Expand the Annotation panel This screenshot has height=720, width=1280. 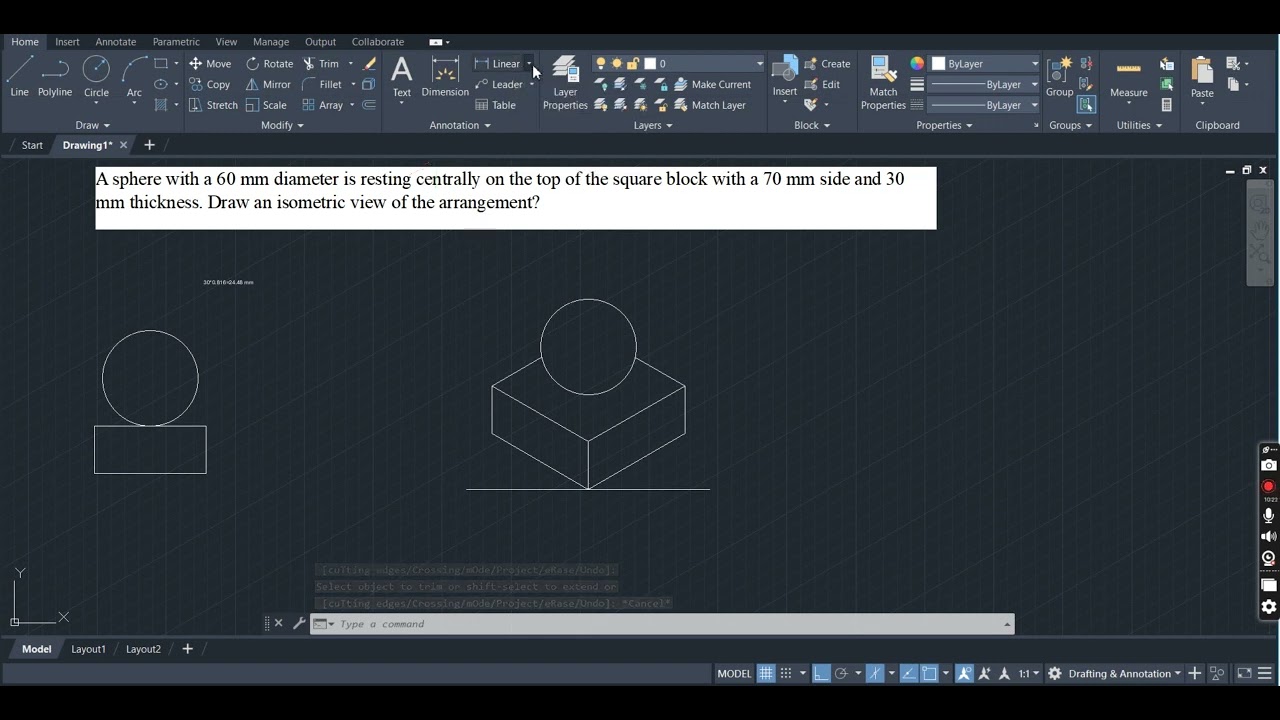[460, 125]
